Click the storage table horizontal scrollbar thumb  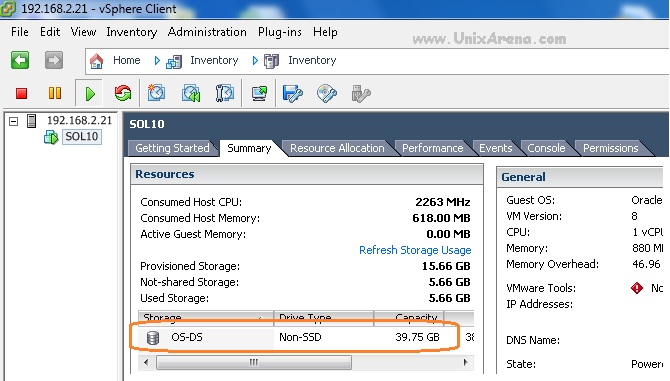(254, 363)
